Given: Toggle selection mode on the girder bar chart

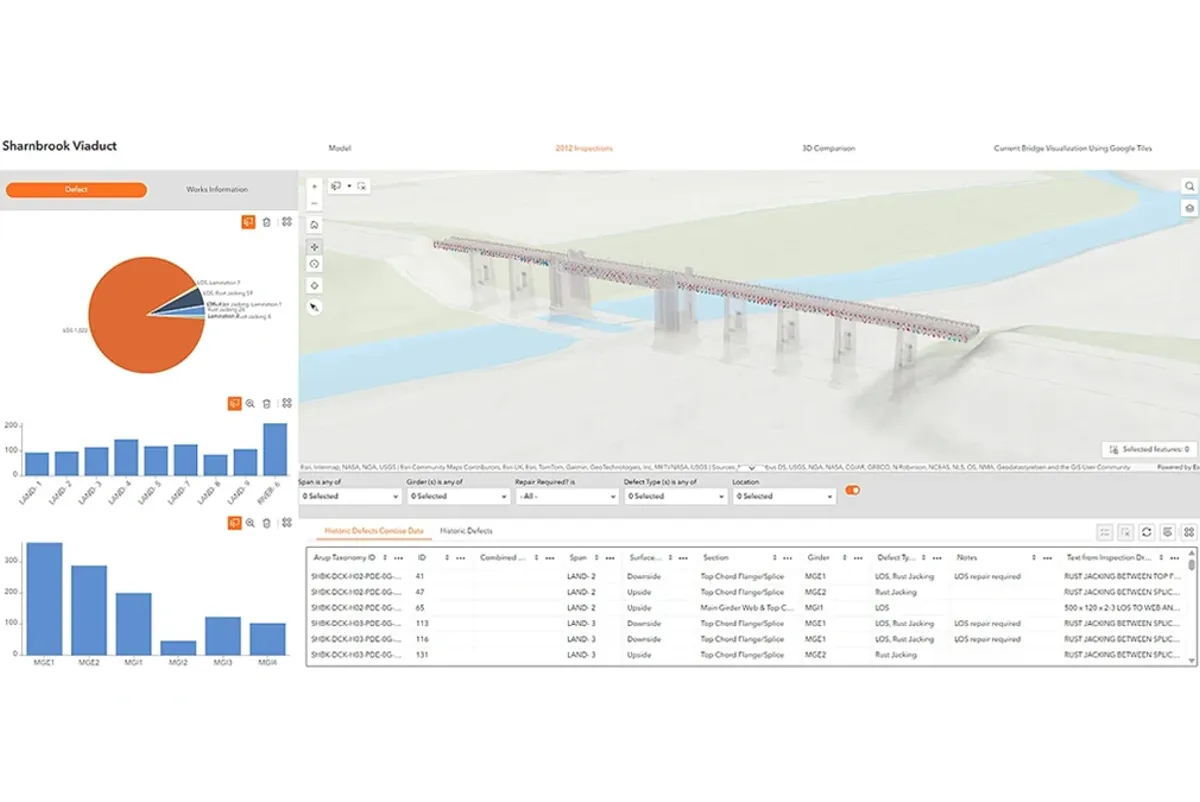Looking at the screenshot, I should 233,522.
